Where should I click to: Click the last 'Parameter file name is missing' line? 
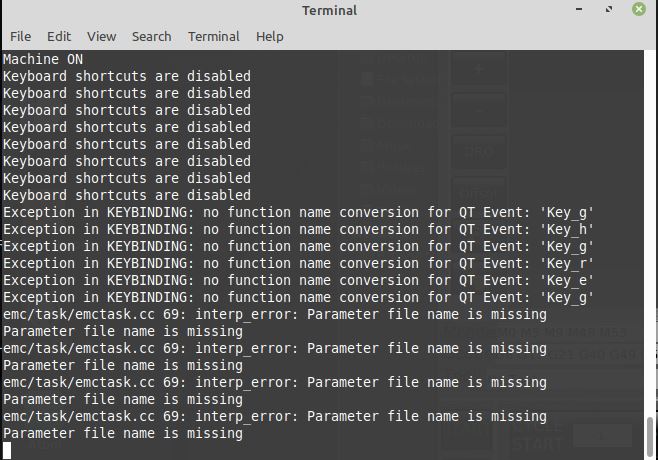(x=123, y=433)
